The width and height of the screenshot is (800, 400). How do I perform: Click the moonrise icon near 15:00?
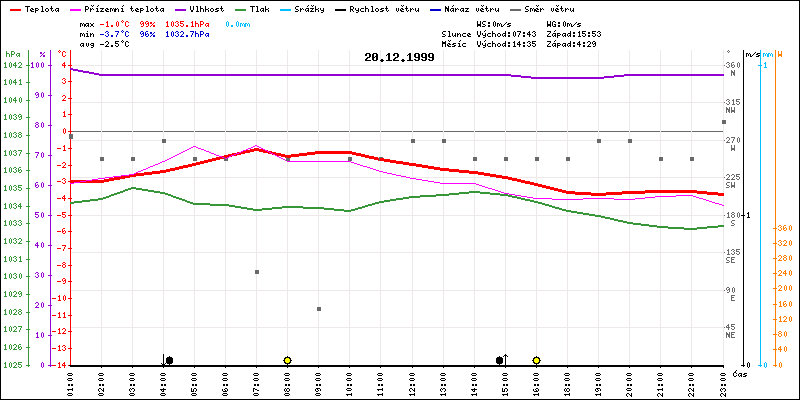point(502,360)
